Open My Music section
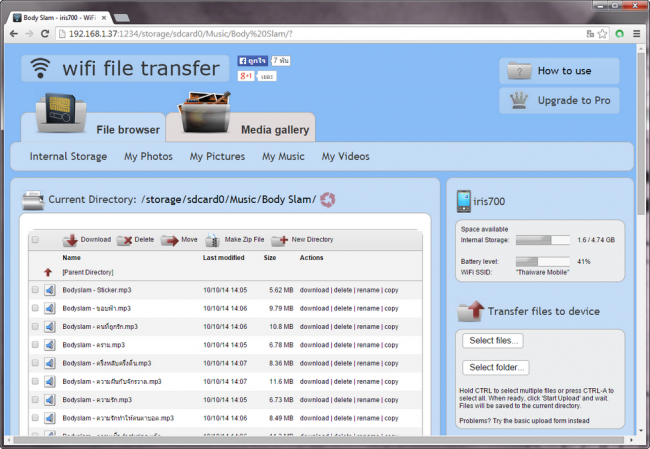The width and height of the screenshot is (650, 449). 283,156
